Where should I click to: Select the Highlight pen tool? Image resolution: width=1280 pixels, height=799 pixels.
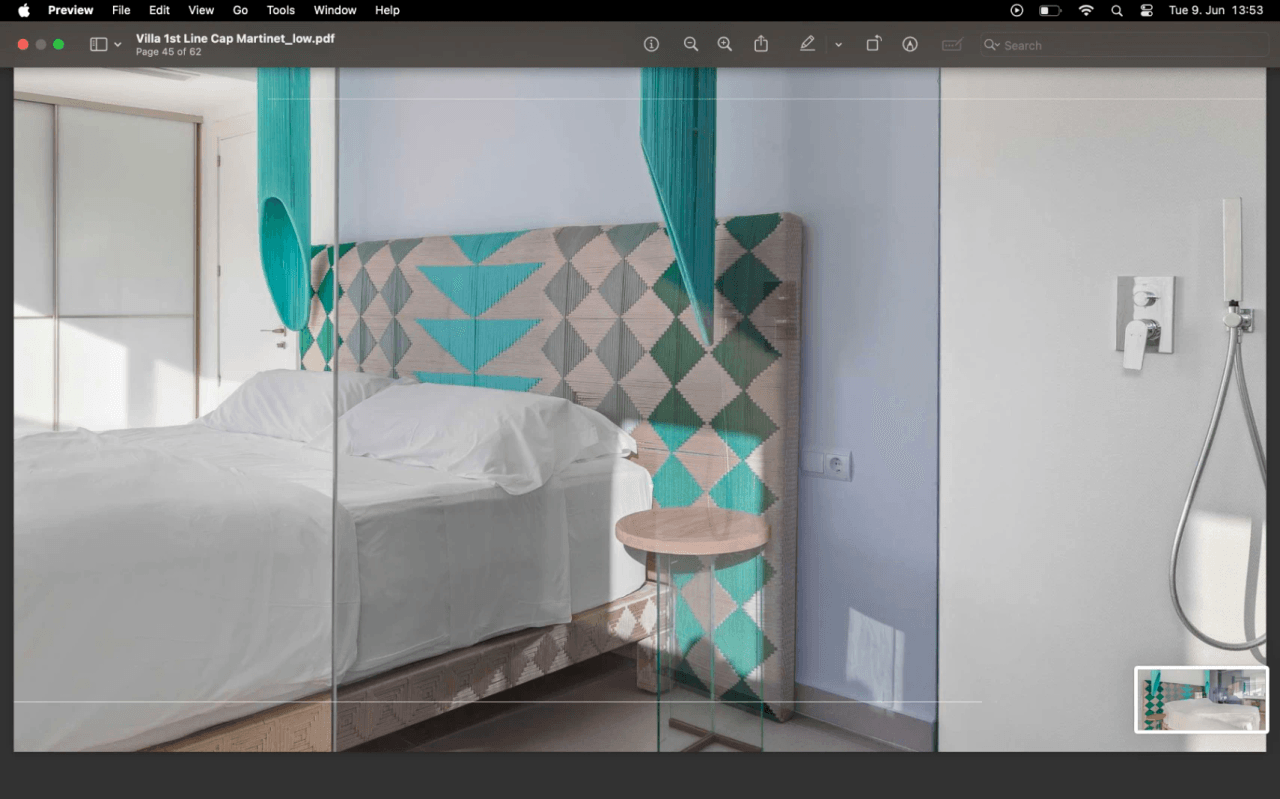click(808, 44)
